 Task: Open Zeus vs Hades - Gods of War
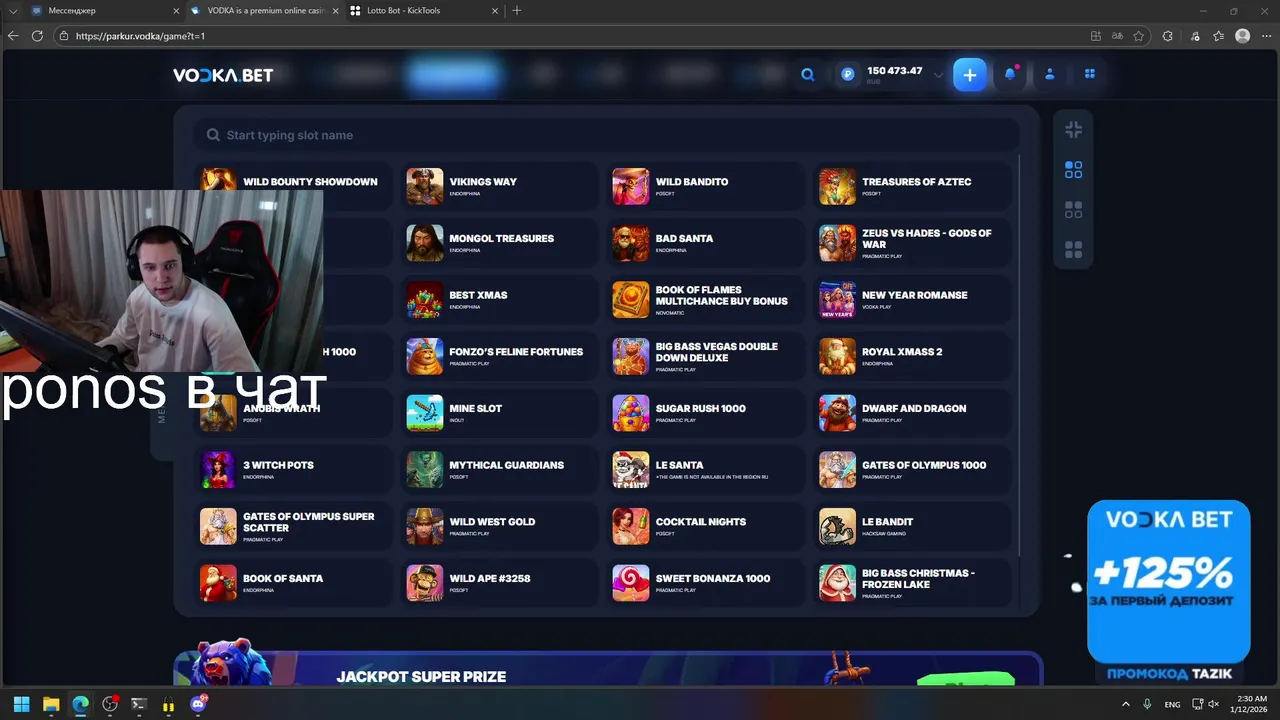tap(912, 243)
